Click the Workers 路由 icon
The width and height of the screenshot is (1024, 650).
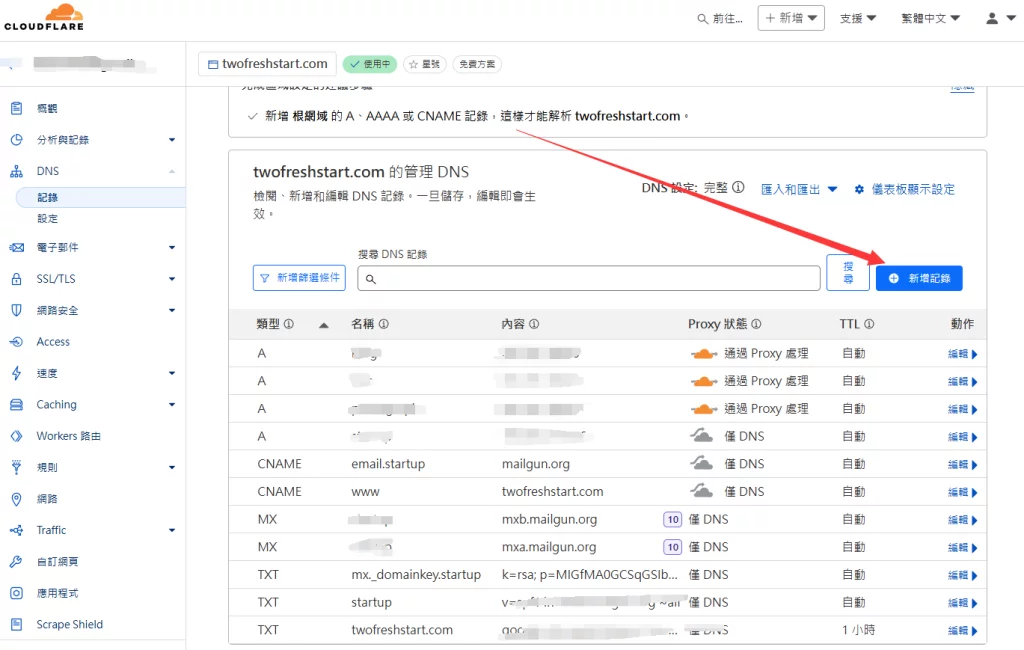[x=16, y=436]
